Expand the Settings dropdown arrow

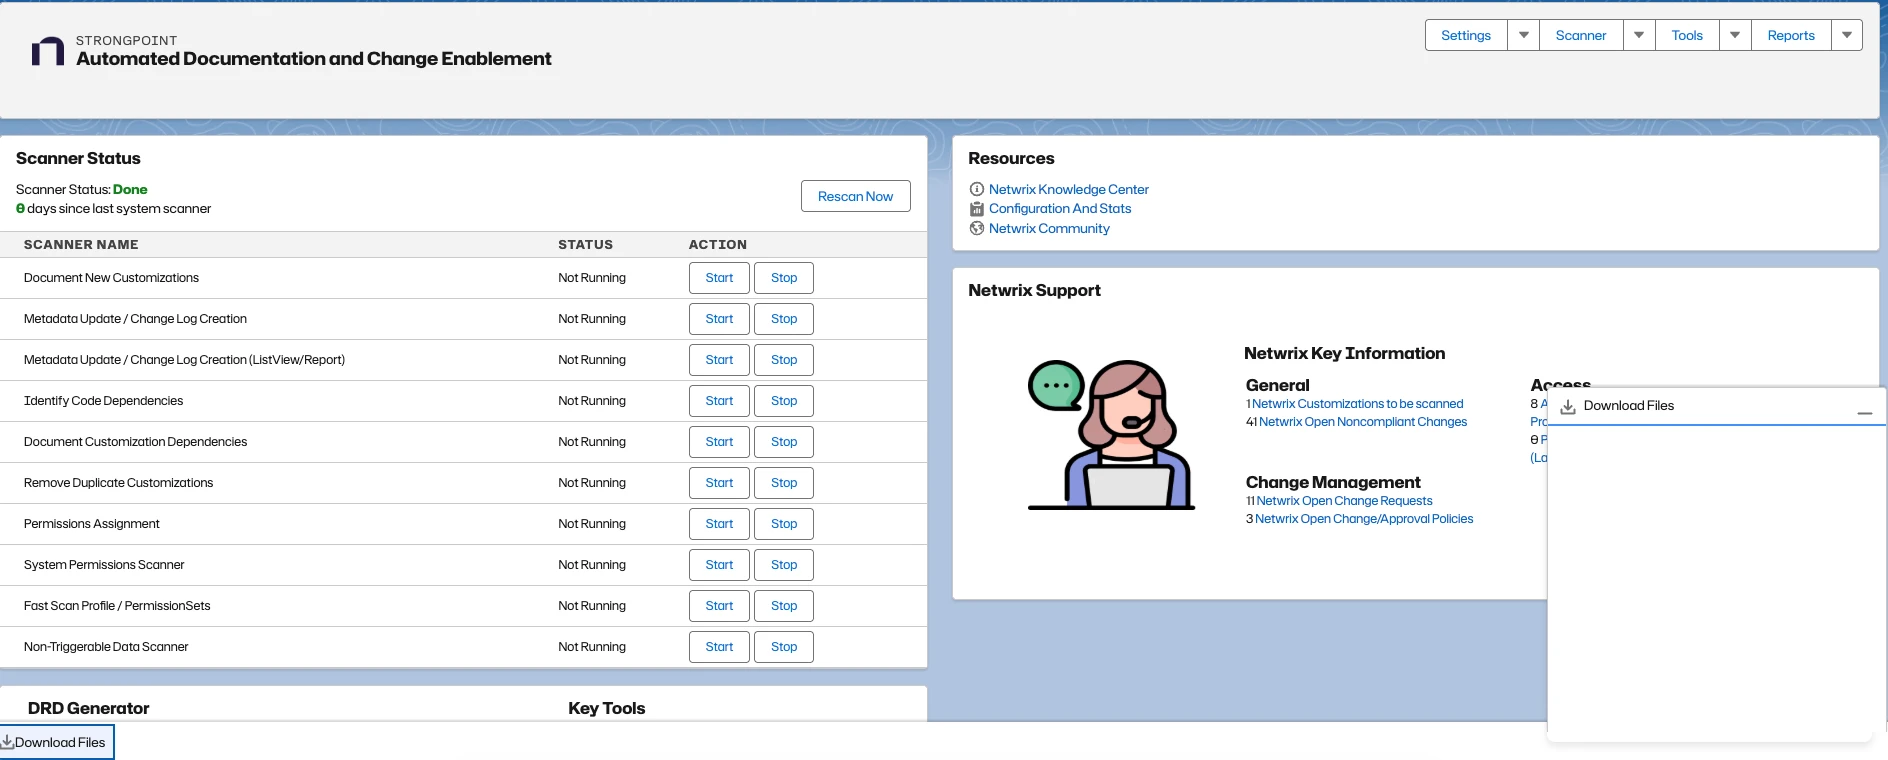click(x=1524, y=35)
